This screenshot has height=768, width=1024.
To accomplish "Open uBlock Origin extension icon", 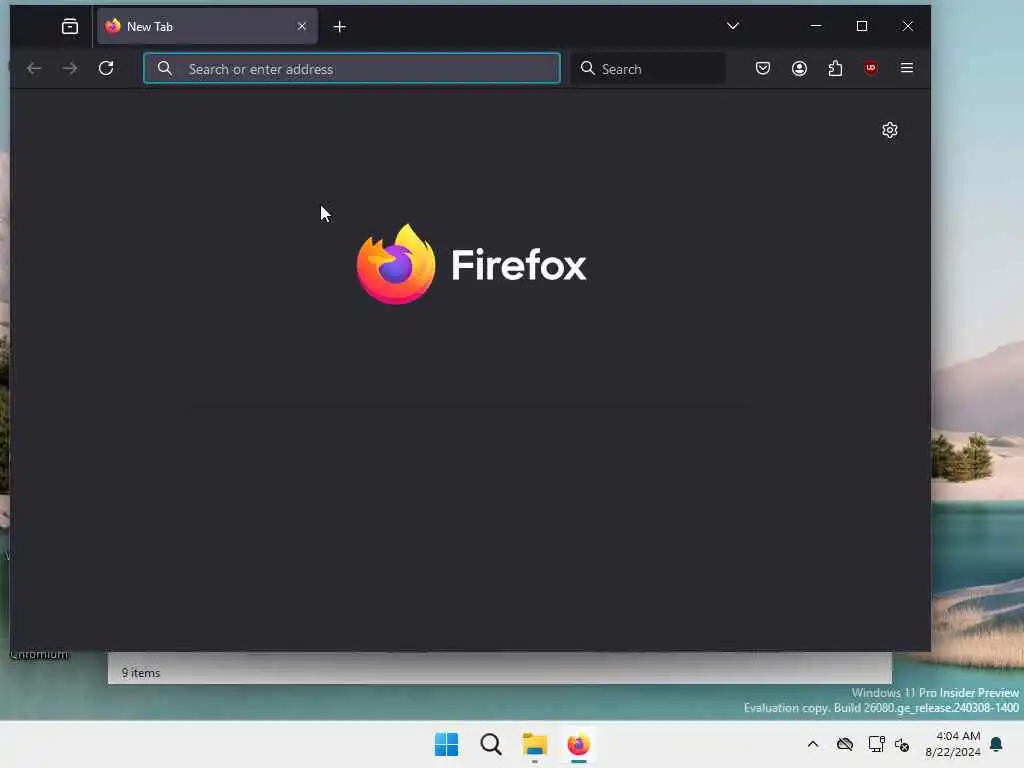I will 871,68.
